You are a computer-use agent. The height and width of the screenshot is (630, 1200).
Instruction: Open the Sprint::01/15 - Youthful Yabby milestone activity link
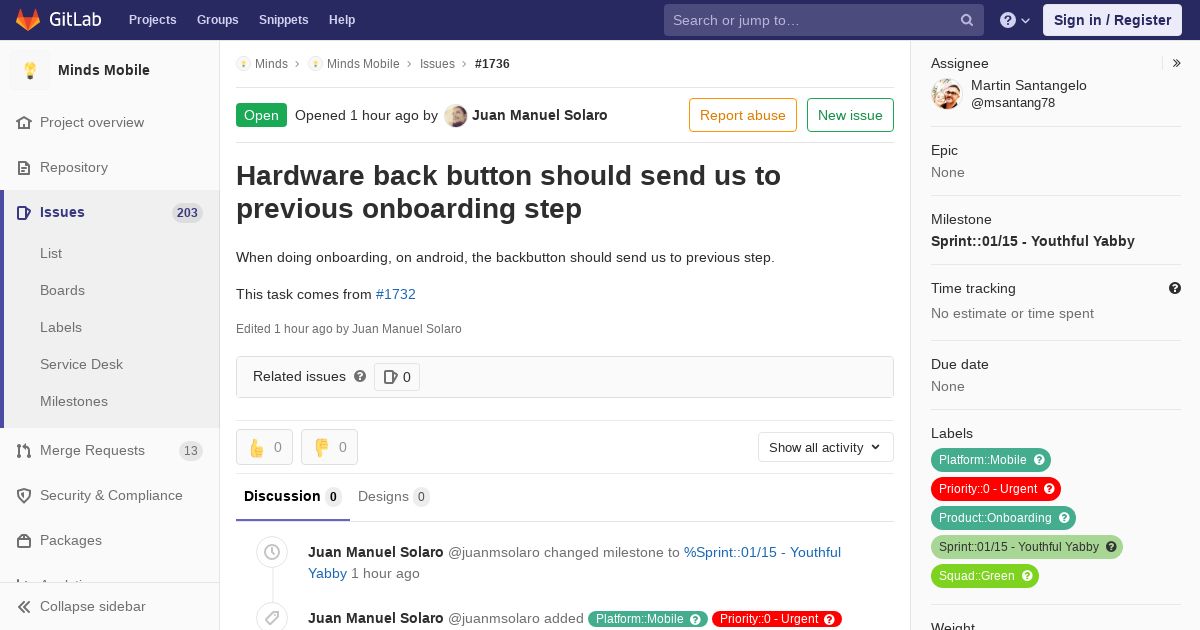coord(762,552)
